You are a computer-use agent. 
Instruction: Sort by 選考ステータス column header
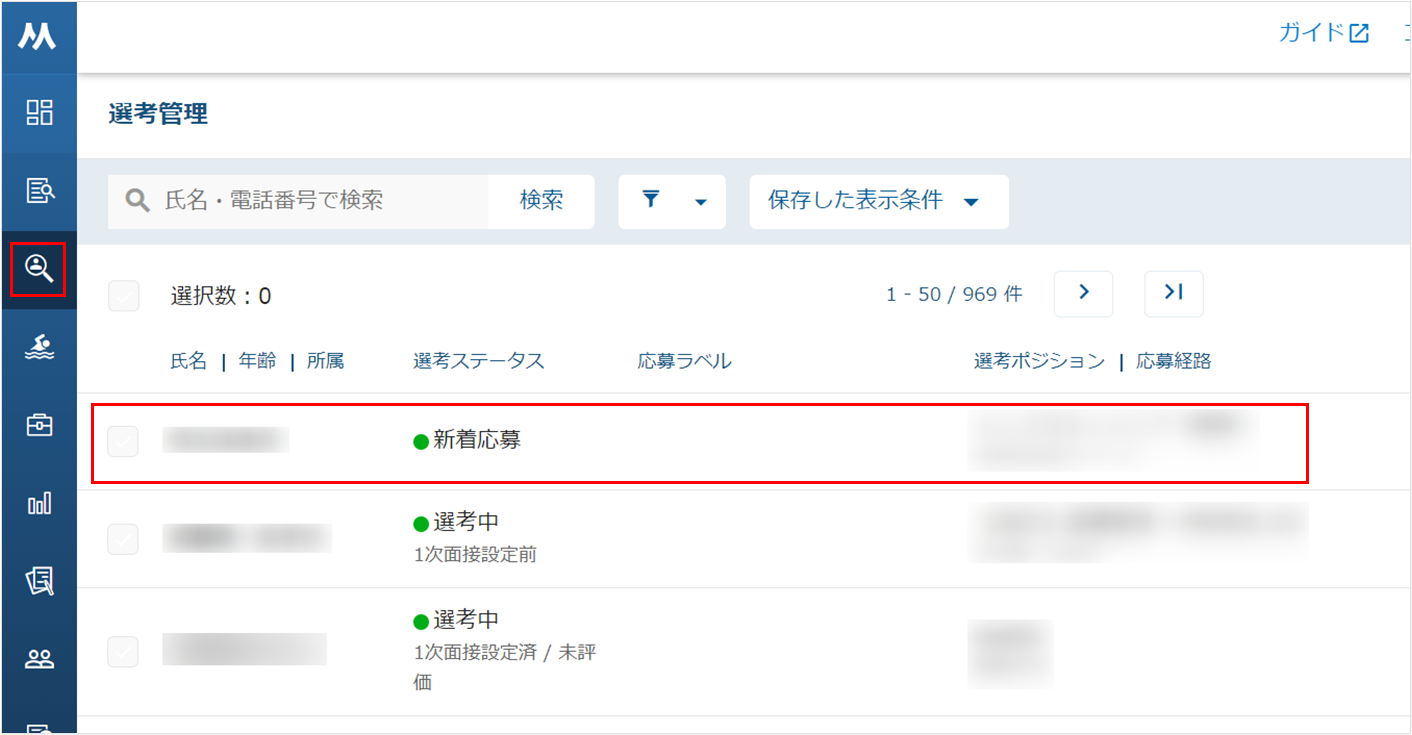click(x=479, y=361)
